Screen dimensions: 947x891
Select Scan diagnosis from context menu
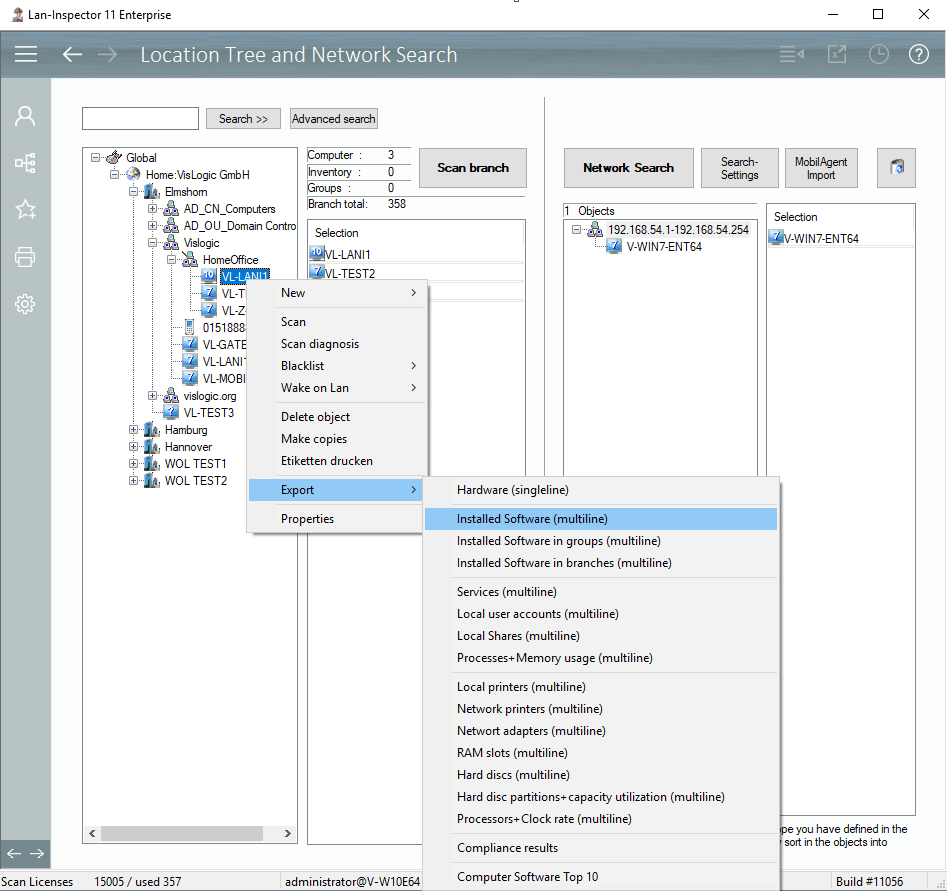pyautogui.click(x=319, y=344)
